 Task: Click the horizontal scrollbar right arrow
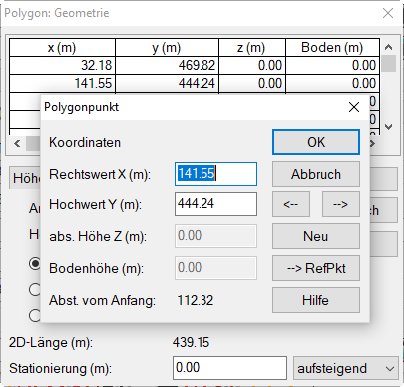(x=373, y=144)
